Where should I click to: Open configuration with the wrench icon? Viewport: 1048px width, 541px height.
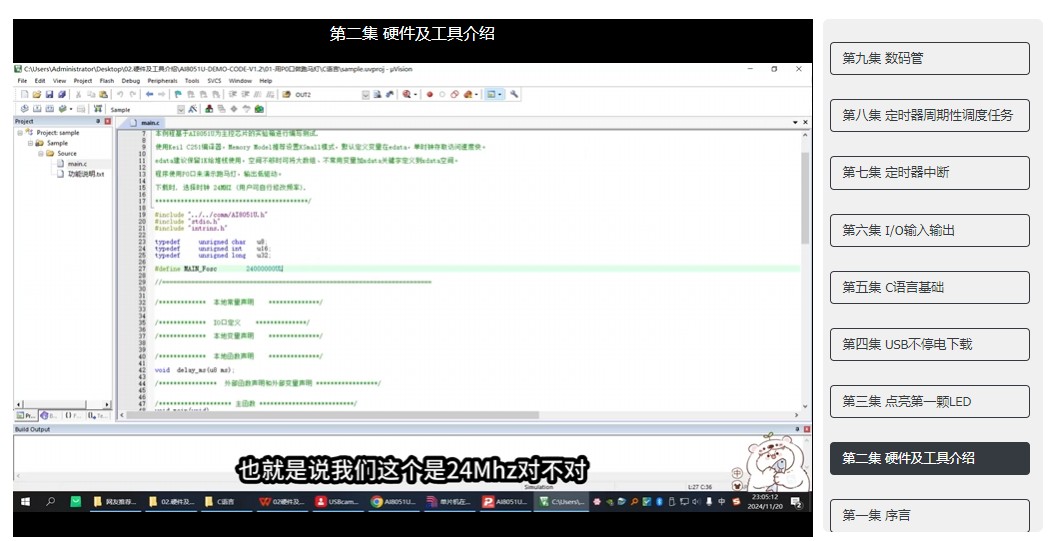(514, 94)
